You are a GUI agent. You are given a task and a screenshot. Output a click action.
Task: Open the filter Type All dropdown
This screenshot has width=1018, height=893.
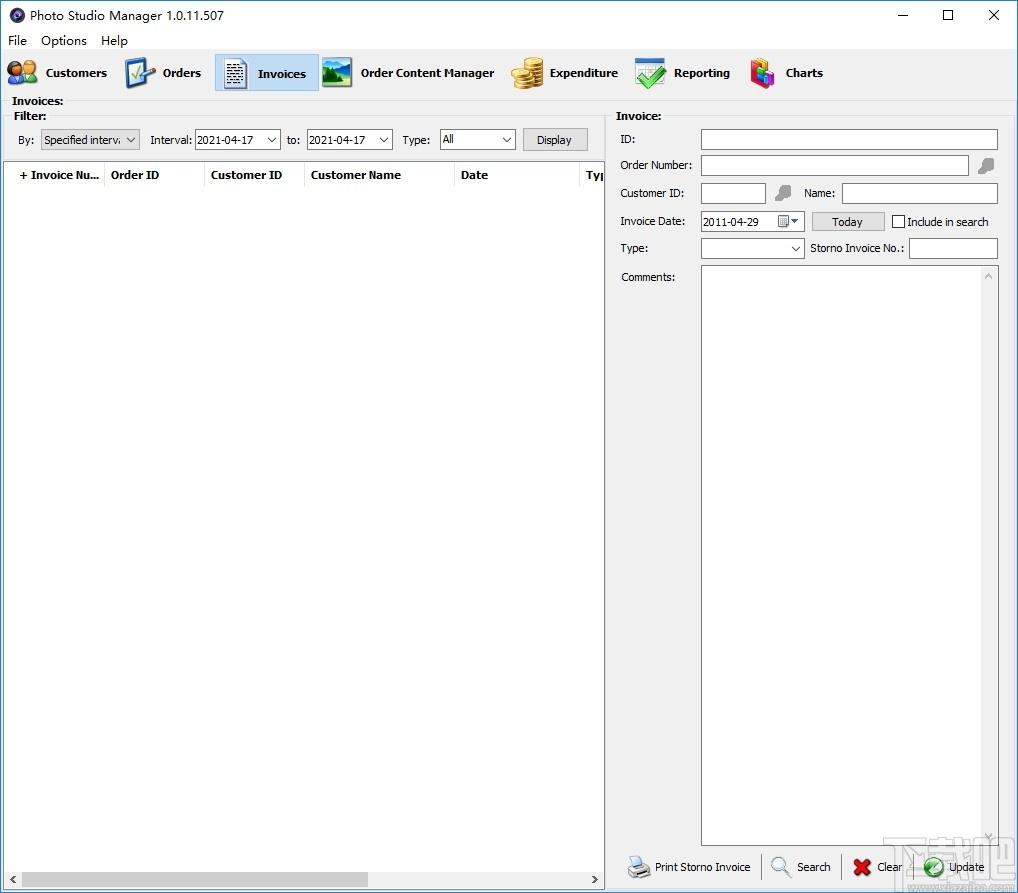(477, 140)
